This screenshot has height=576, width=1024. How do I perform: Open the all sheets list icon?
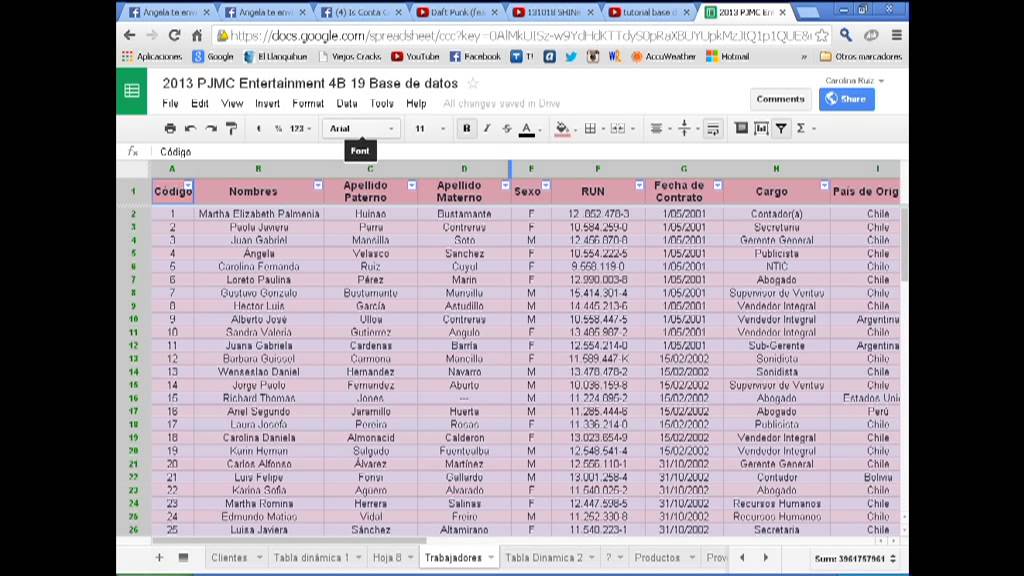pos(184,557)
